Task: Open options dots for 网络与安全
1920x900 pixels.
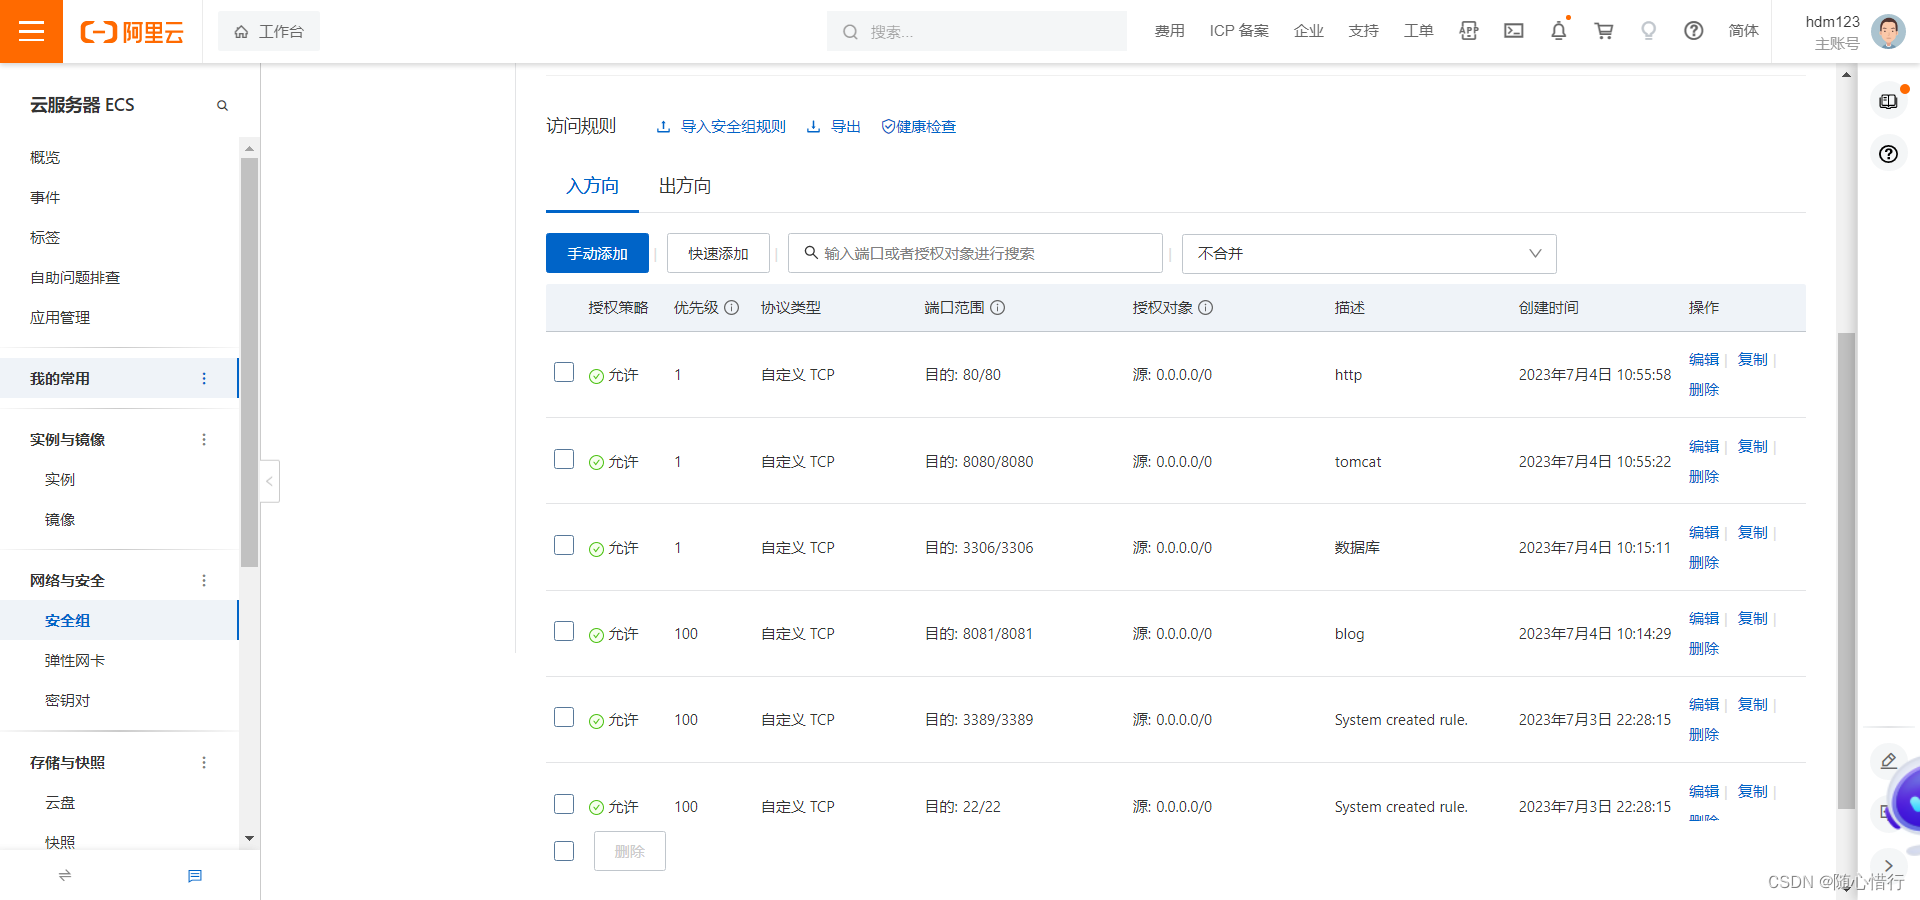Action: pyautogui.click(x=204, y=580)
